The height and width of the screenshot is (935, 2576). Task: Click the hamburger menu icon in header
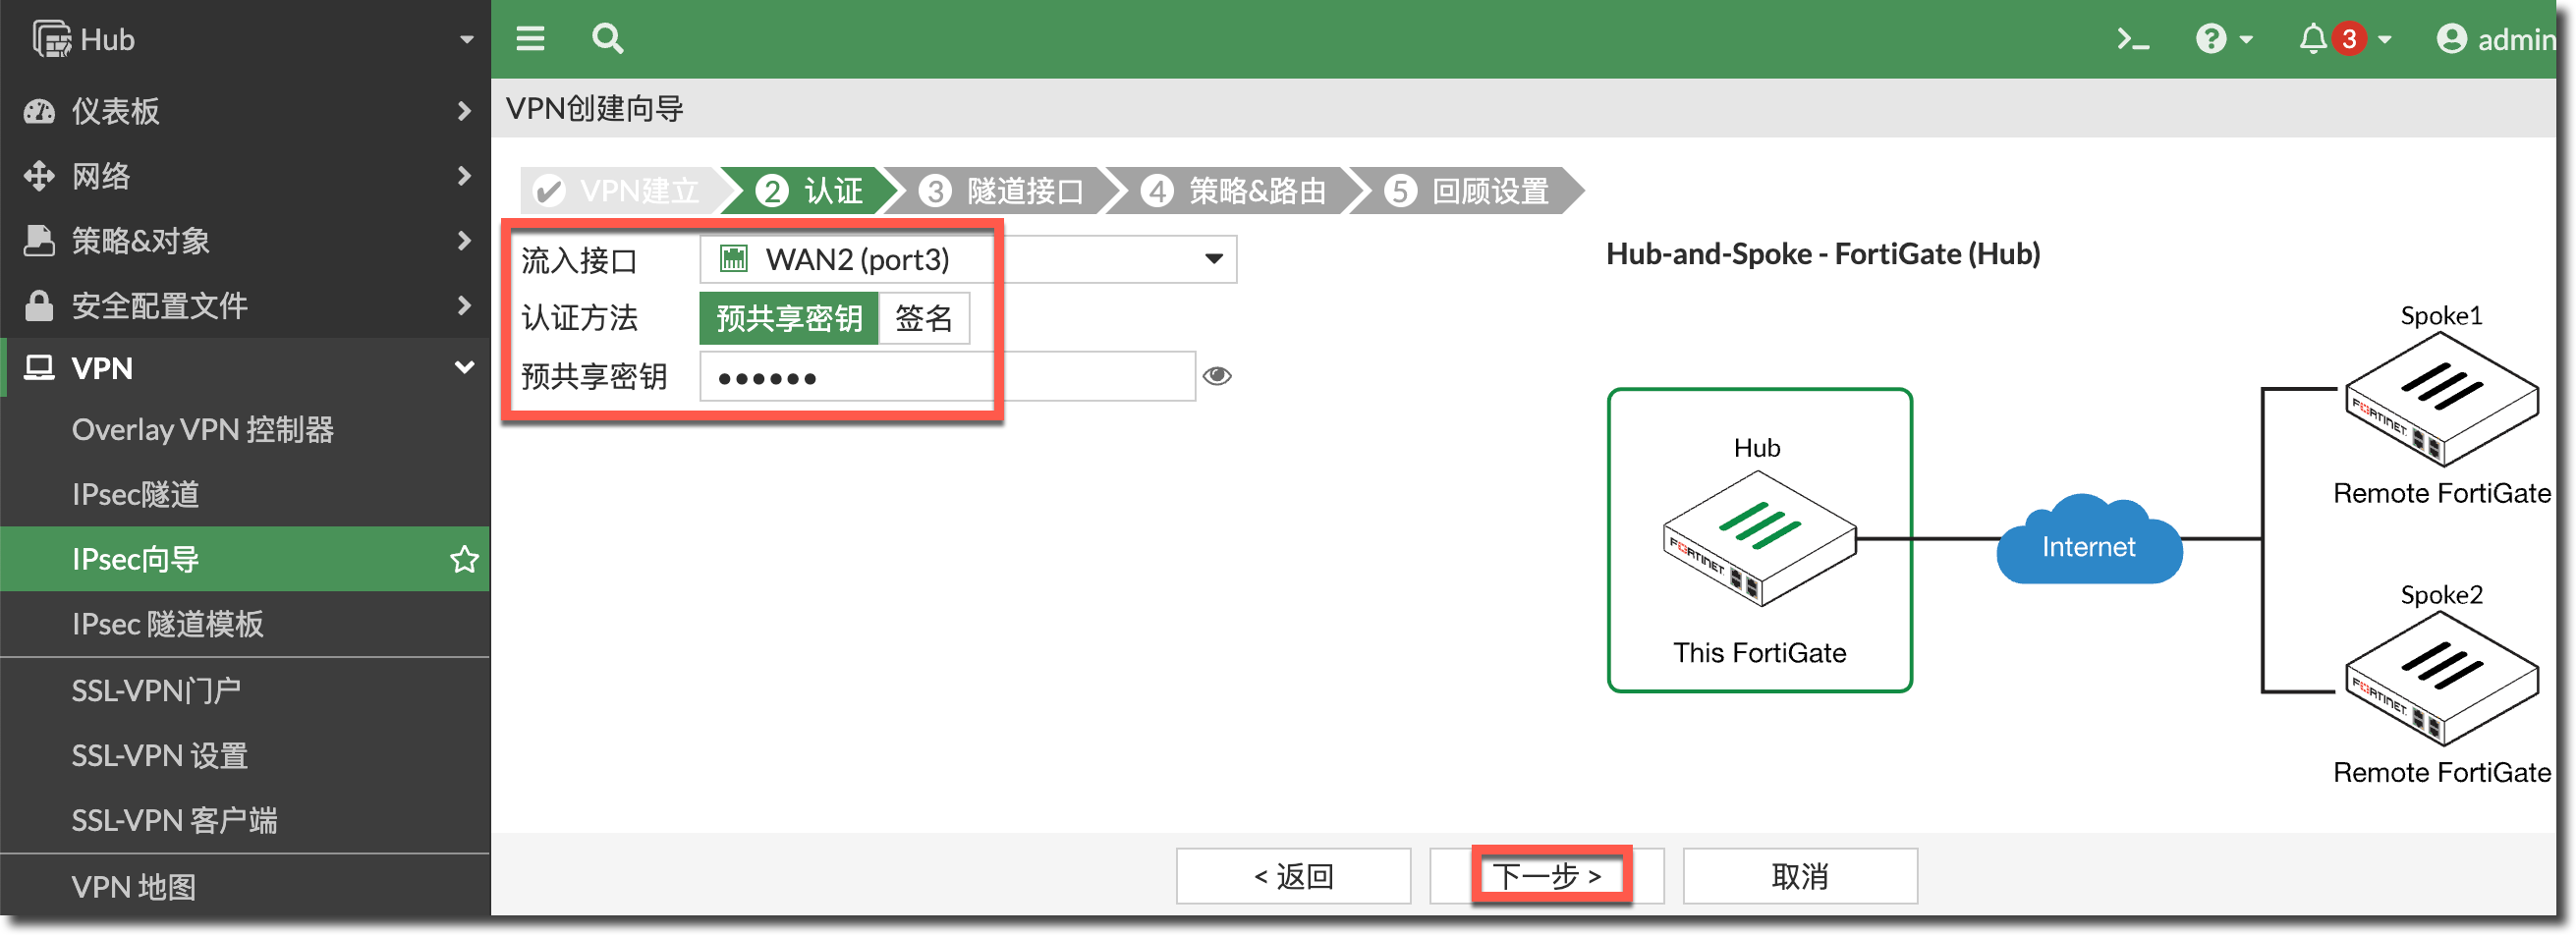530,39
